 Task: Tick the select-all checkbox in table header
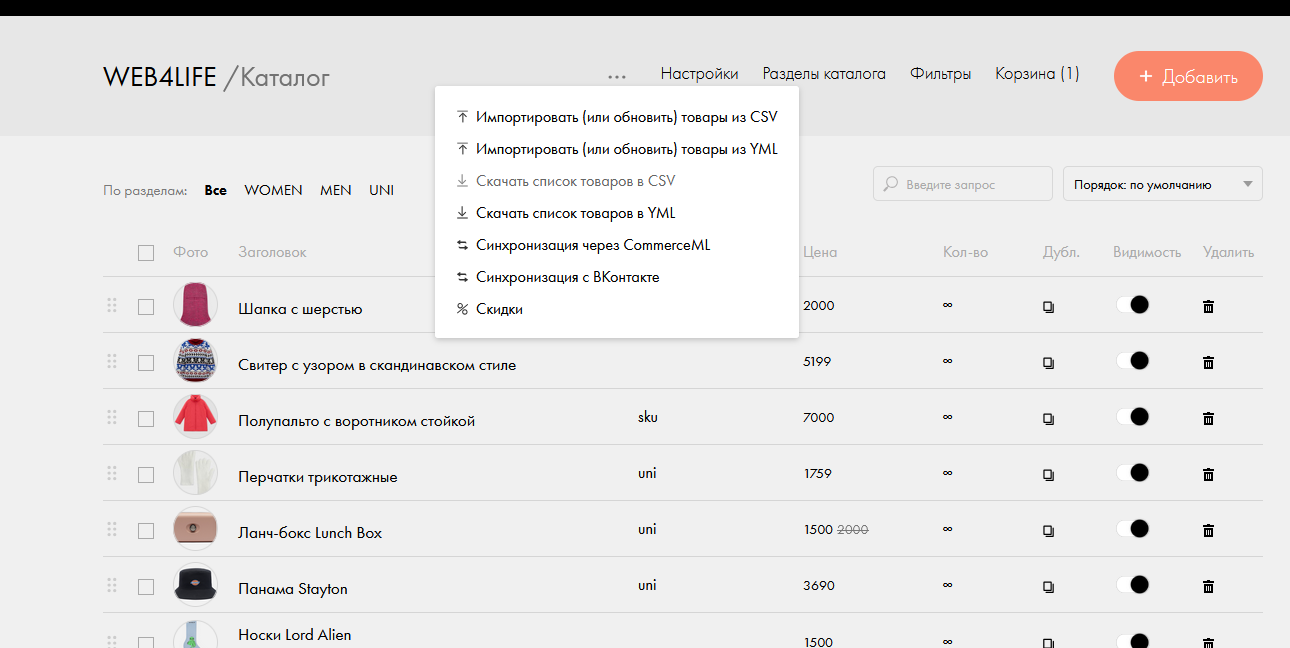[146, 253]
